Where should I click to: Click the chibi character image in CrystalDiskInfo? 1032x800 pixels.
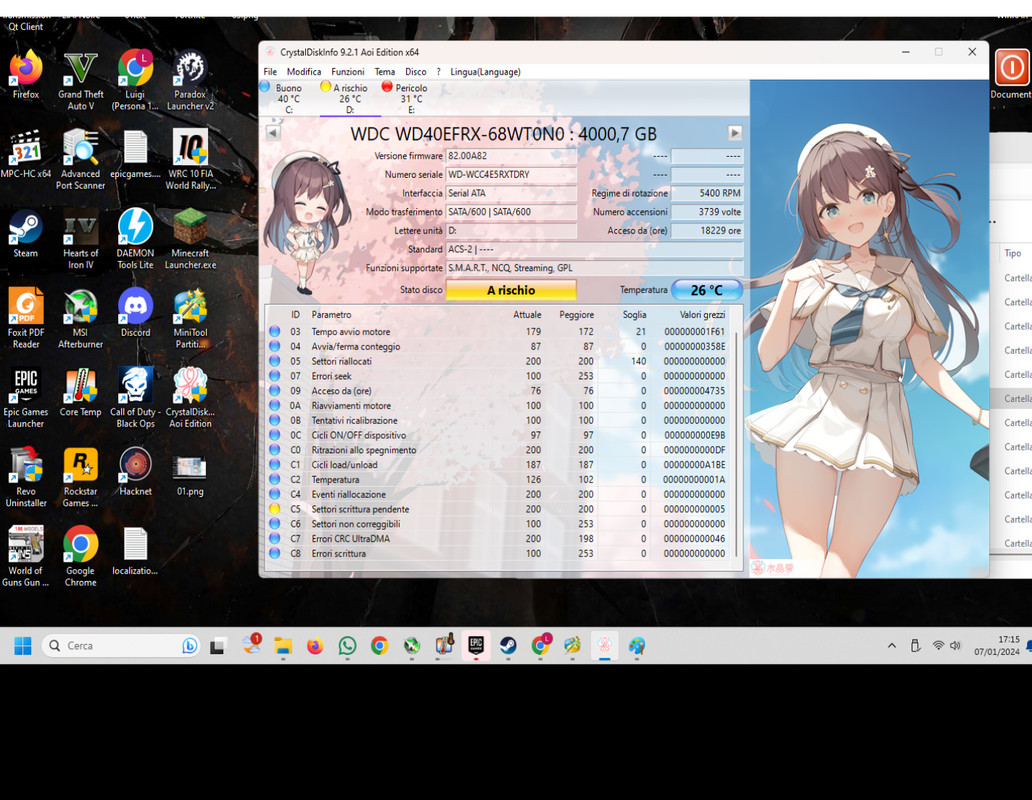point(306,224)
